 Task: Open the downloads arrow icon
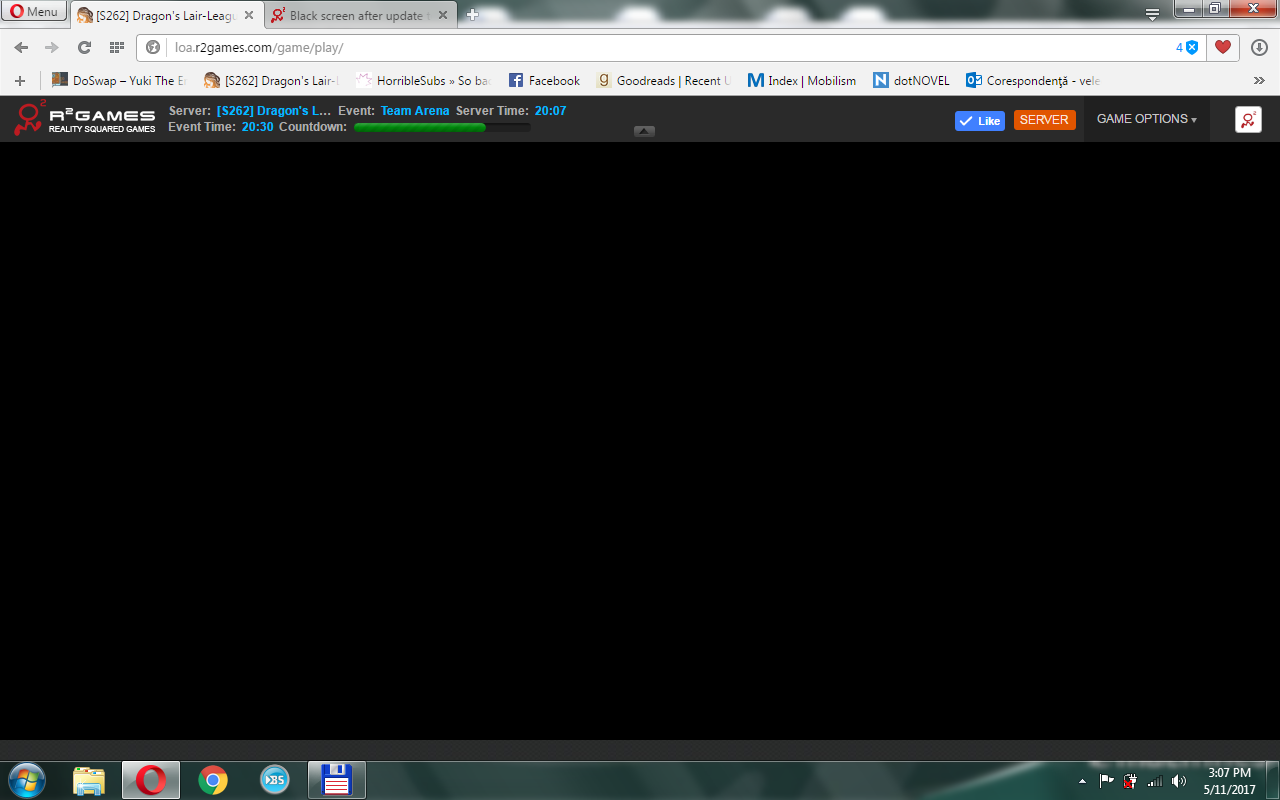tap(1259, 47)
